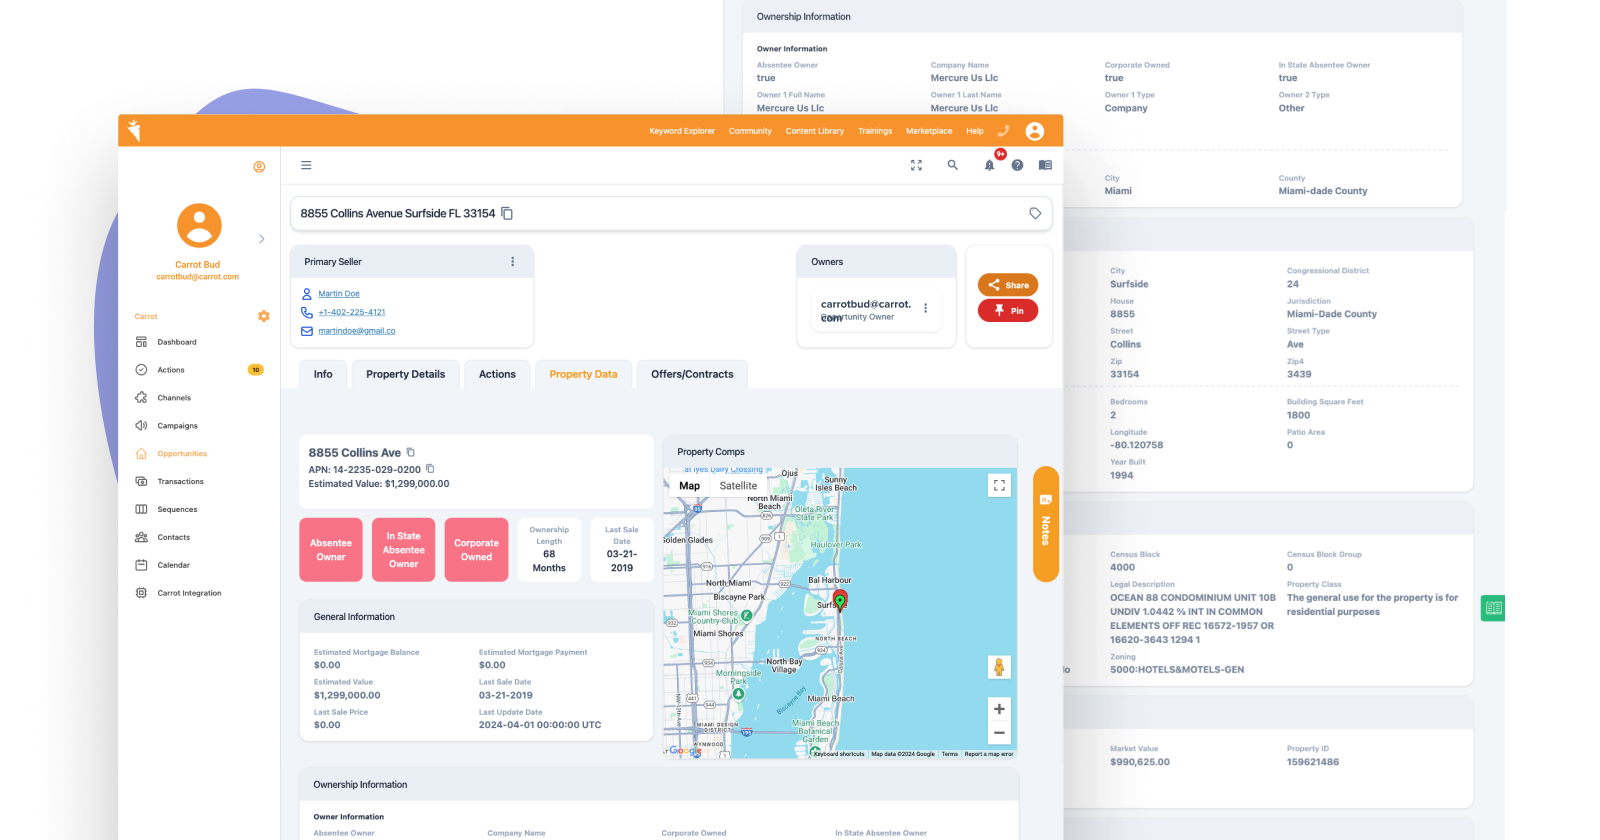This screenshot has width=1600, height=840.
Task: Open Actions in the sidebar
Action: [x=171, y=370]
